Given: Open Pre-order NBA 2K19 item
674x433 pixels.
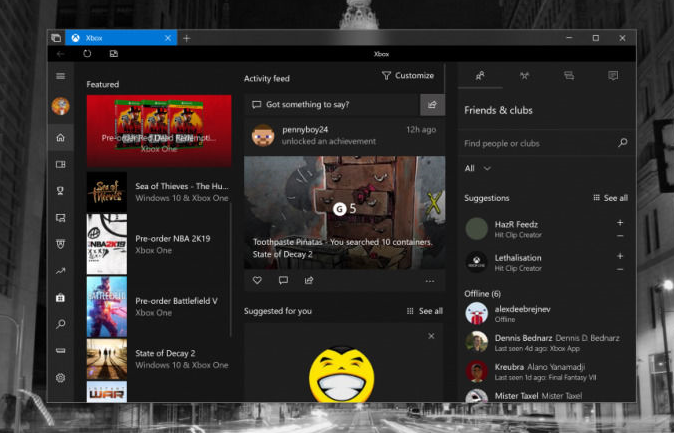Looking at the screenshot, I should [159, 244].
